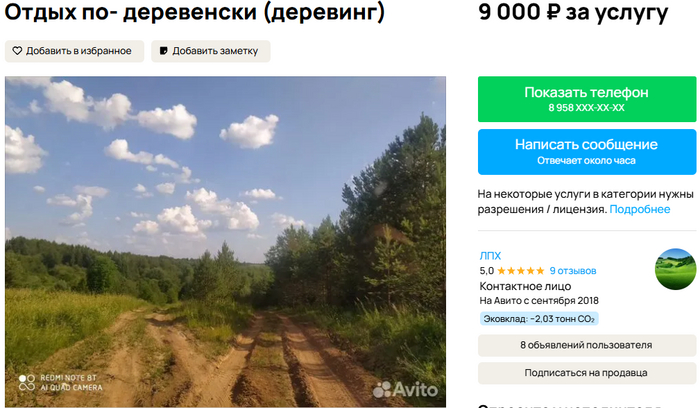Viewport: 700px width, 408px height.
Task: Open the main countryside road photo
Action: coord(225,241)
